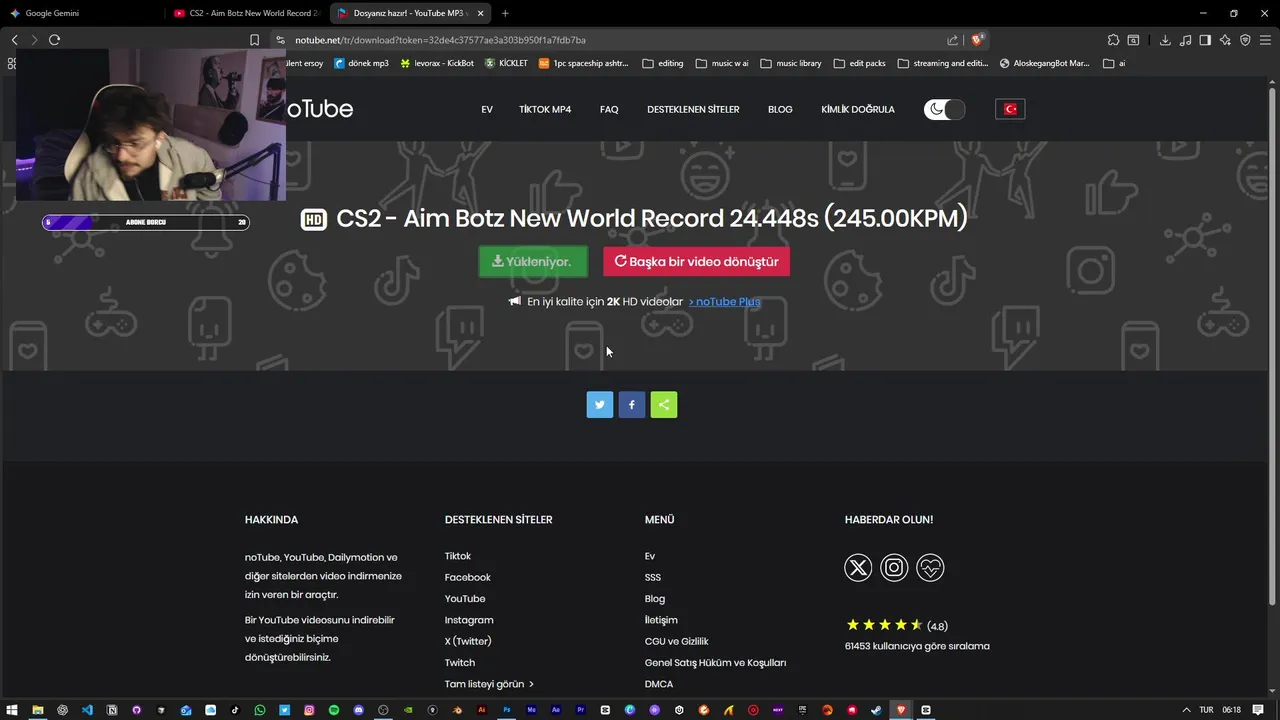This screenshot has height=720, width=1280.
Task: Open Genel Satış Hüküm ve Koşulları link
Action: coord(716,662)
